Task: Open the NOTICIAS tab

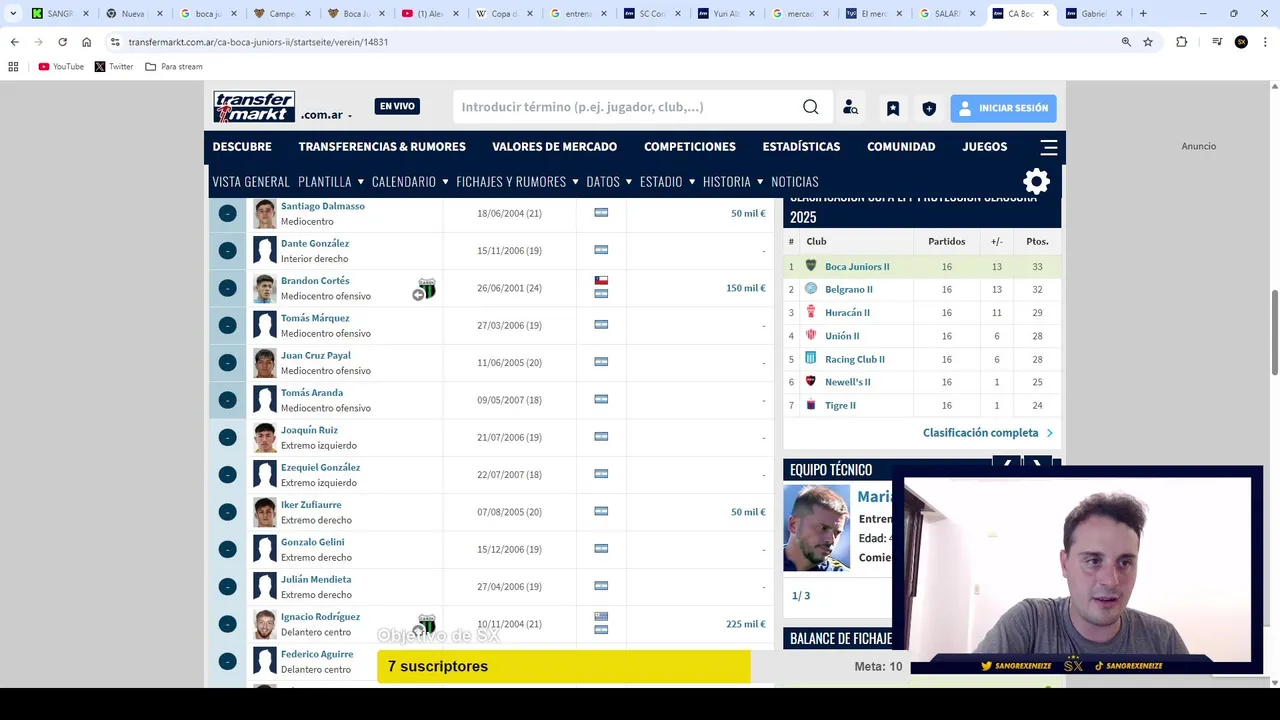Action: [795, 182]
